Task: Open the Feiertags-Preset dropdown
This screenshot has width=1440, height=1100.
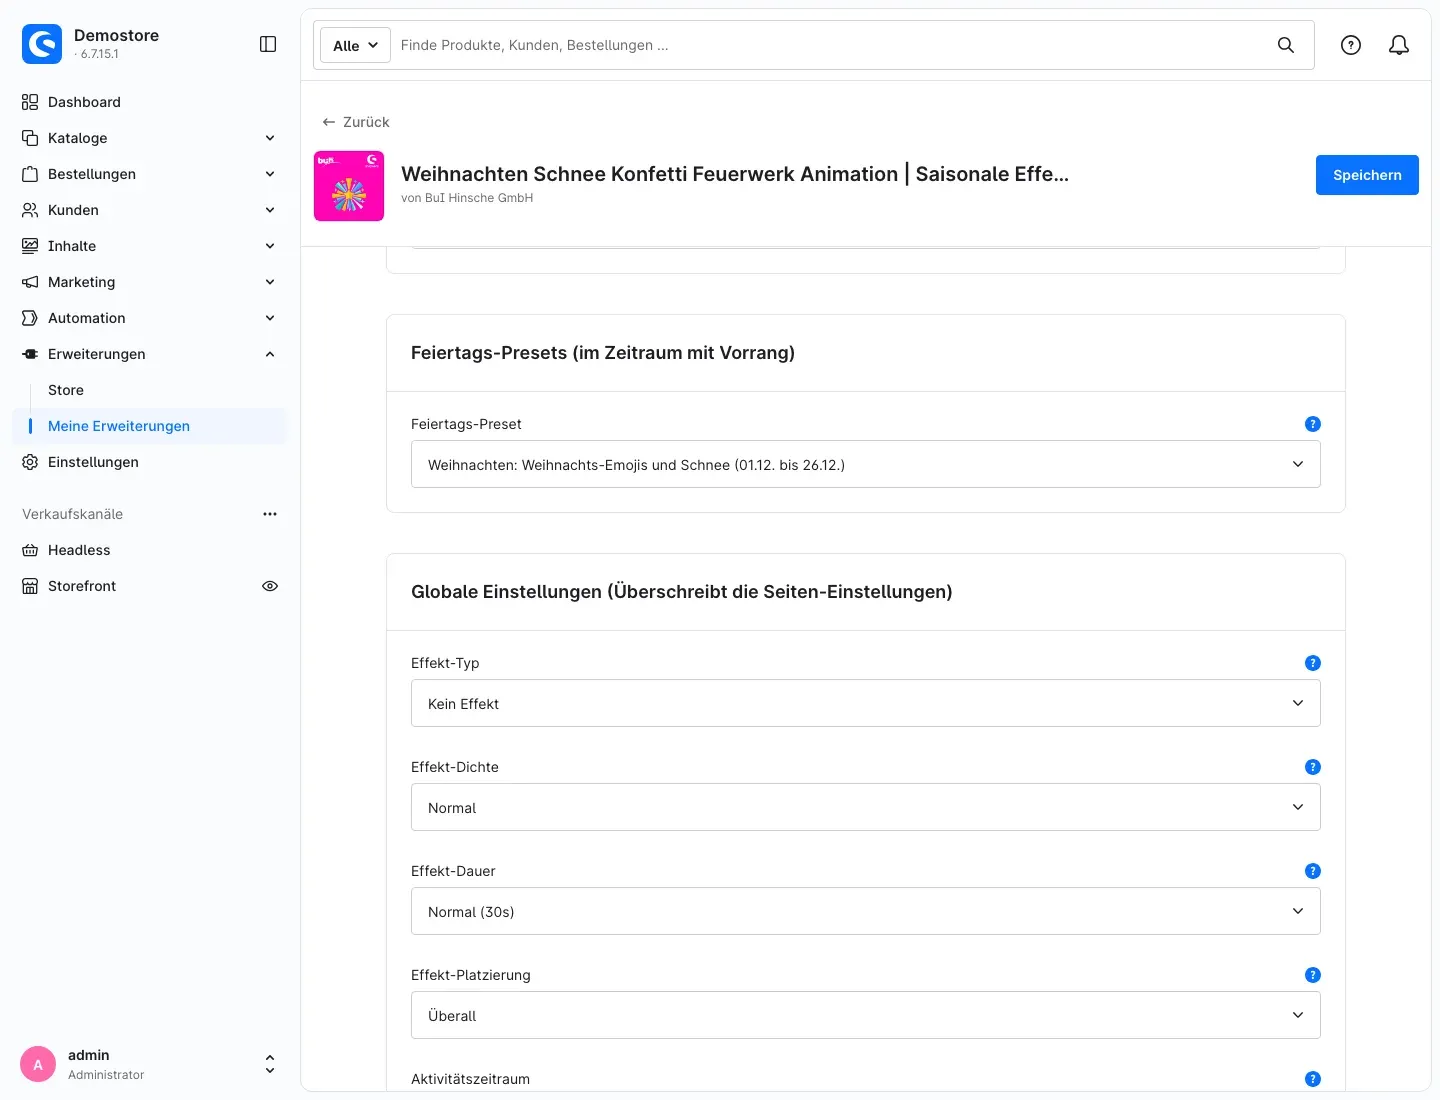Action: click(x=866, y=464)
